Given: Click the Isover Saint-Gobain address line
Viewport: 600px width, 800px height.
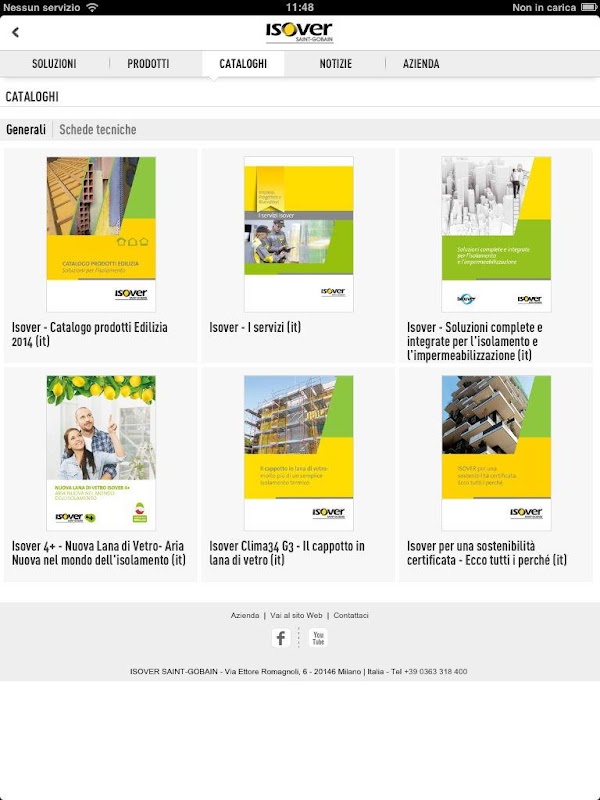Looking at the screenshot, I should 298,671.
